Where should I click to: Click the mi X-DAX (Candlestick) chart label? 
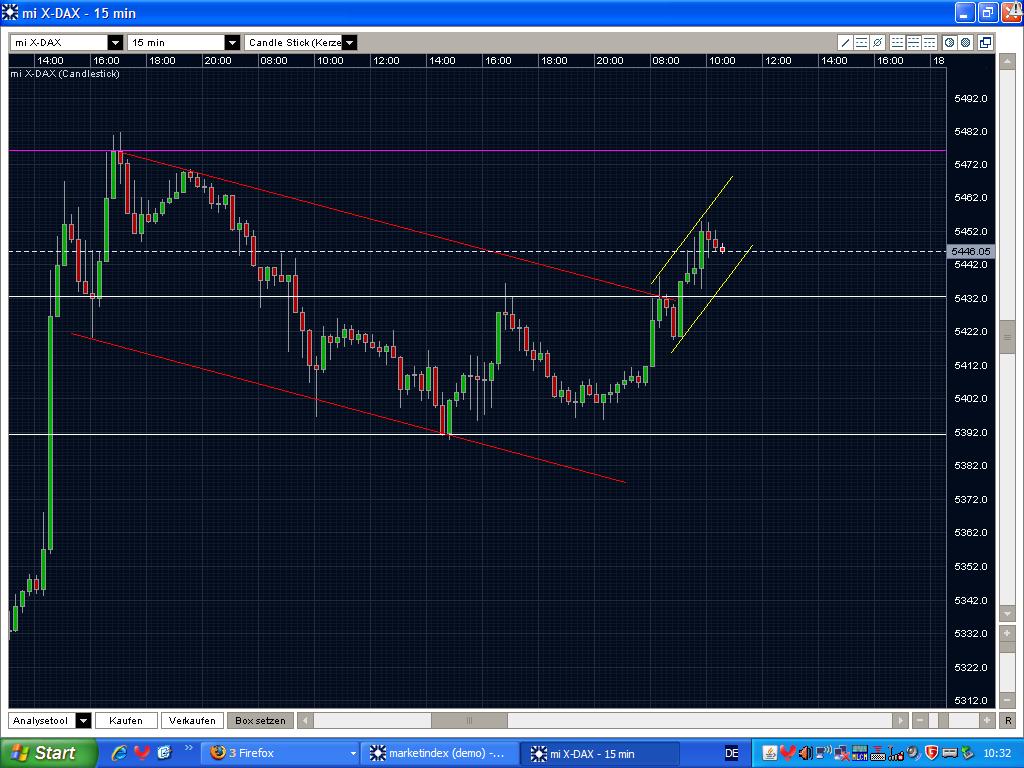pyautogui.click(x=65, y=74)
